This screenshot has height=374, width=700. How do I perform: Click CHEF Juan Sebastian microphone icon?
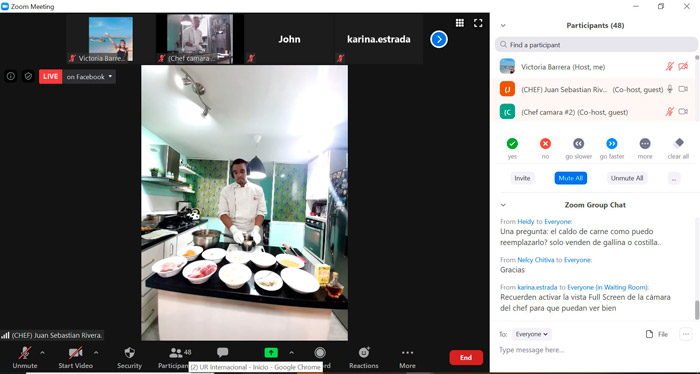tap(670, 89)
